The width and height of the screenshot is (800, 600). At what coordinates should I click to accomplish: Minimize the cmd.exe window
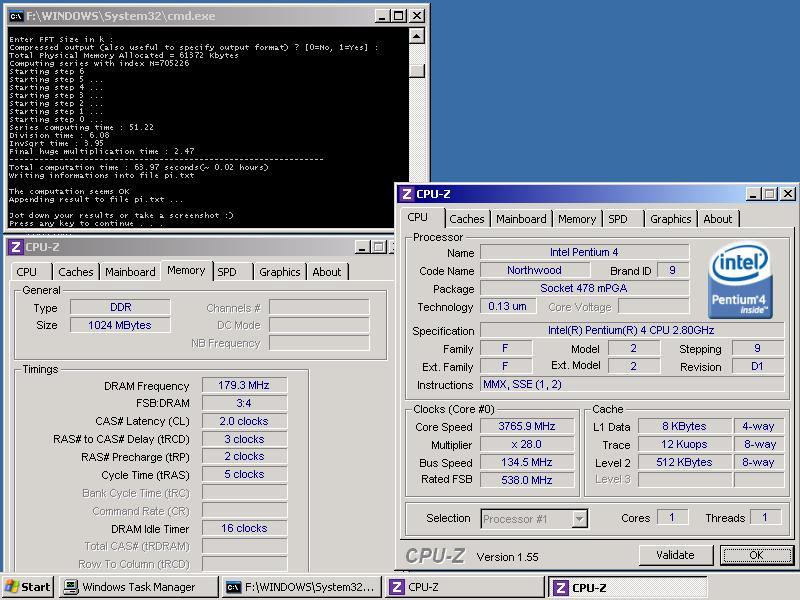(x=382, y=16)
